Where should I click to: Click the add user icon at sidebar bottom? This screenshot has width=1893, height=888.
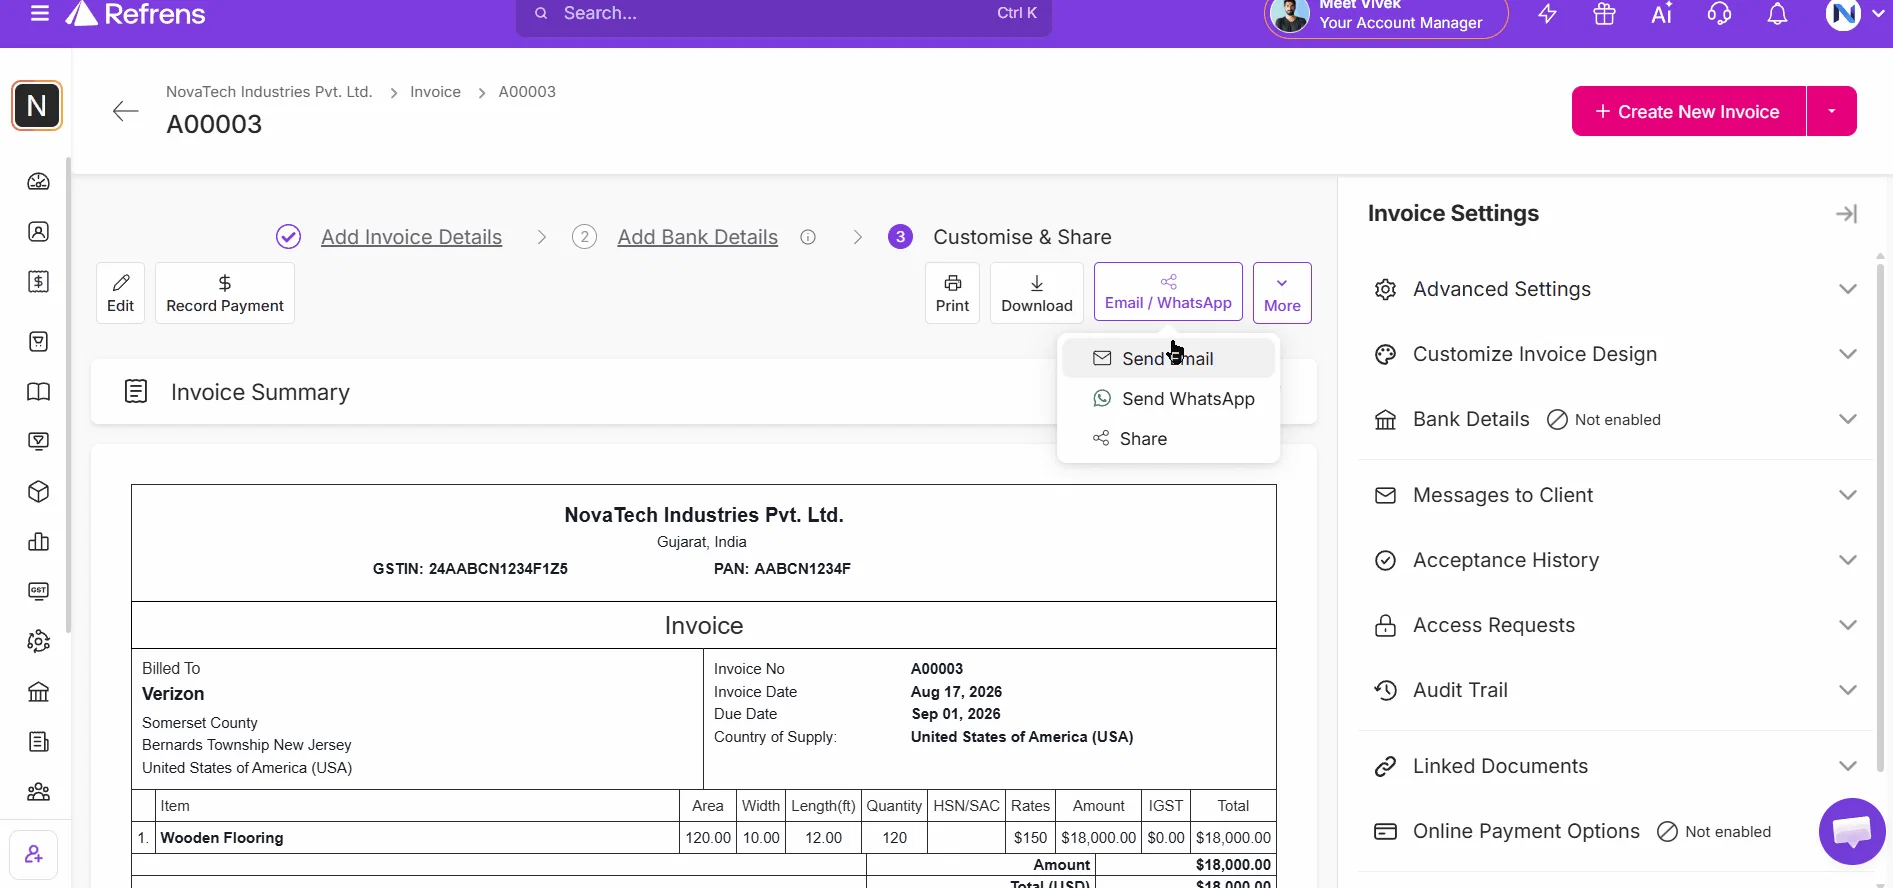coord(34,855)
